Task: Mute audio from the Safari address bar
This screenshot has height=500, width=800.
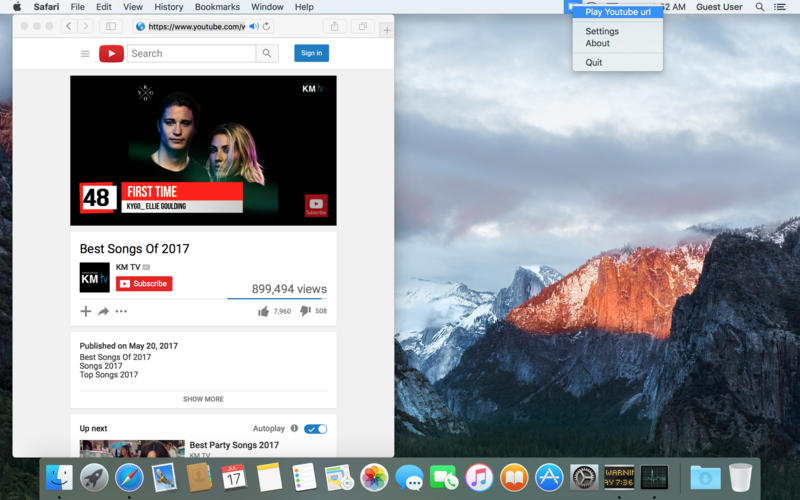Action: 254,26
